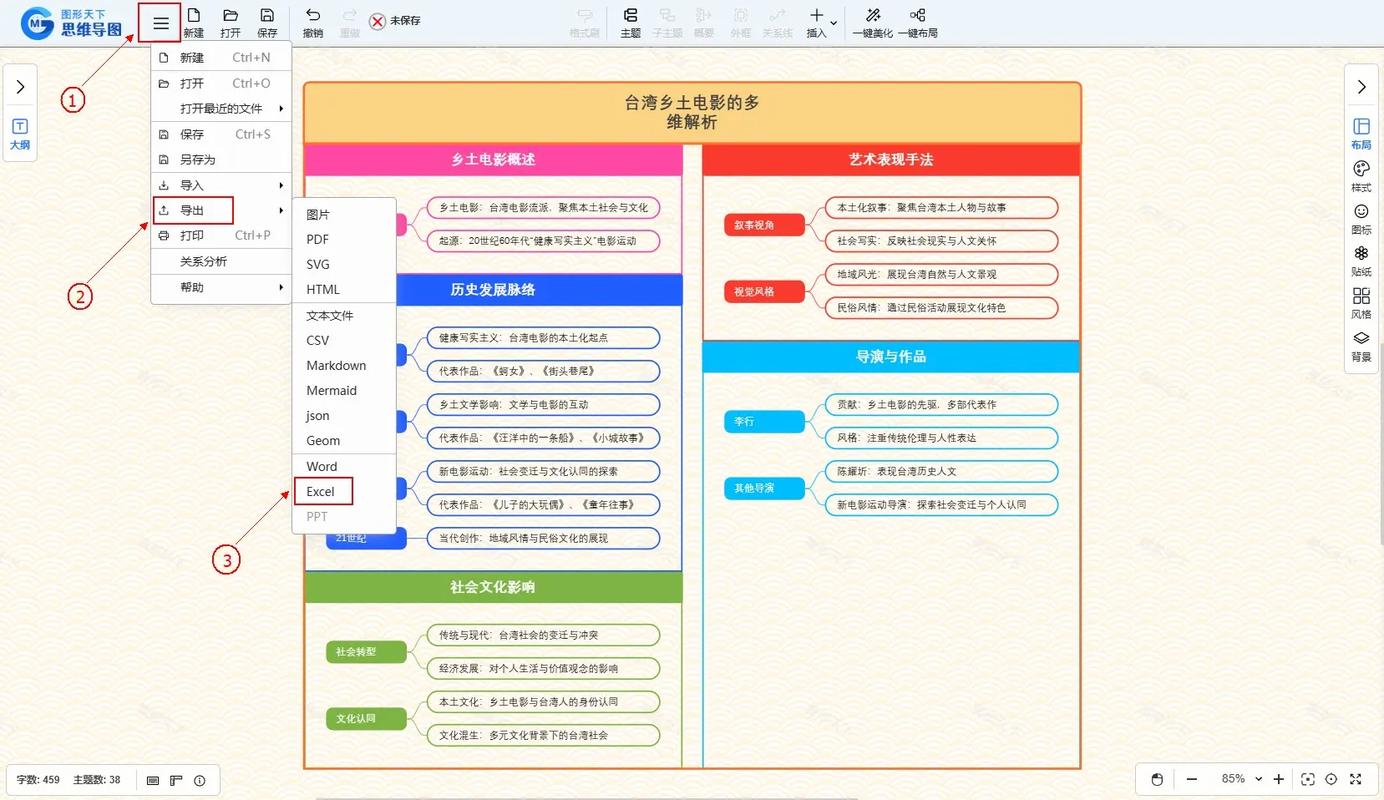
Task: Open the hamburger main menu
Action: tap(159, 22)
